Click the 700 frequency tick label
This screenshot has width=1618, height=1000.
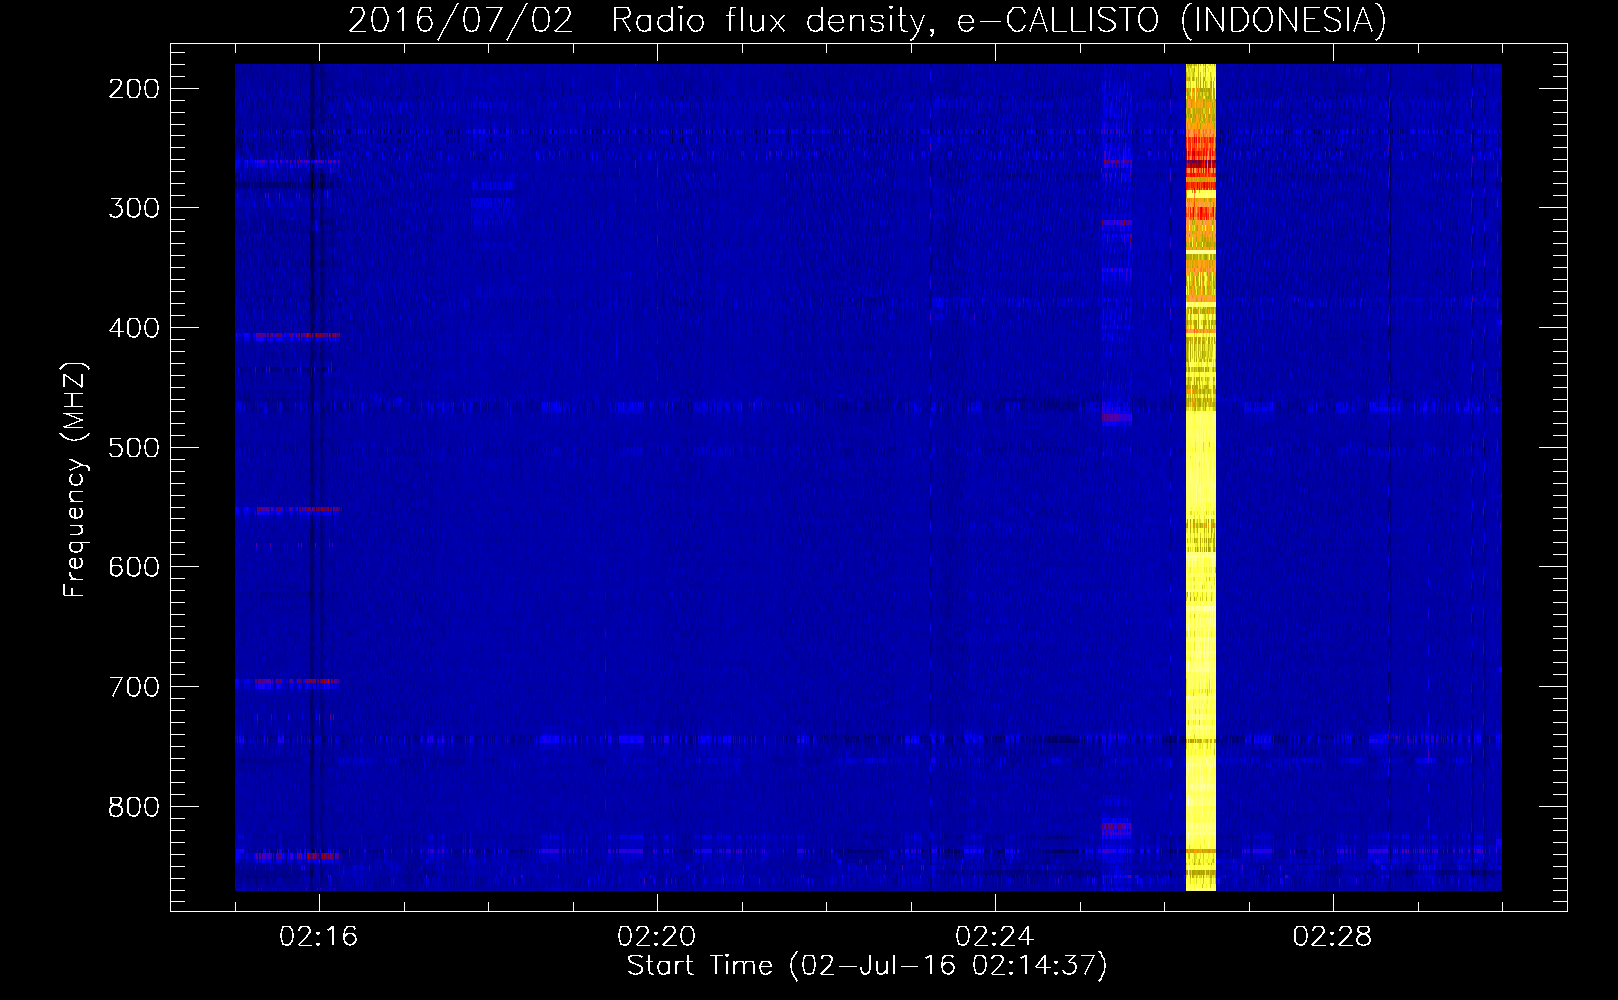(x=133, y=687)
